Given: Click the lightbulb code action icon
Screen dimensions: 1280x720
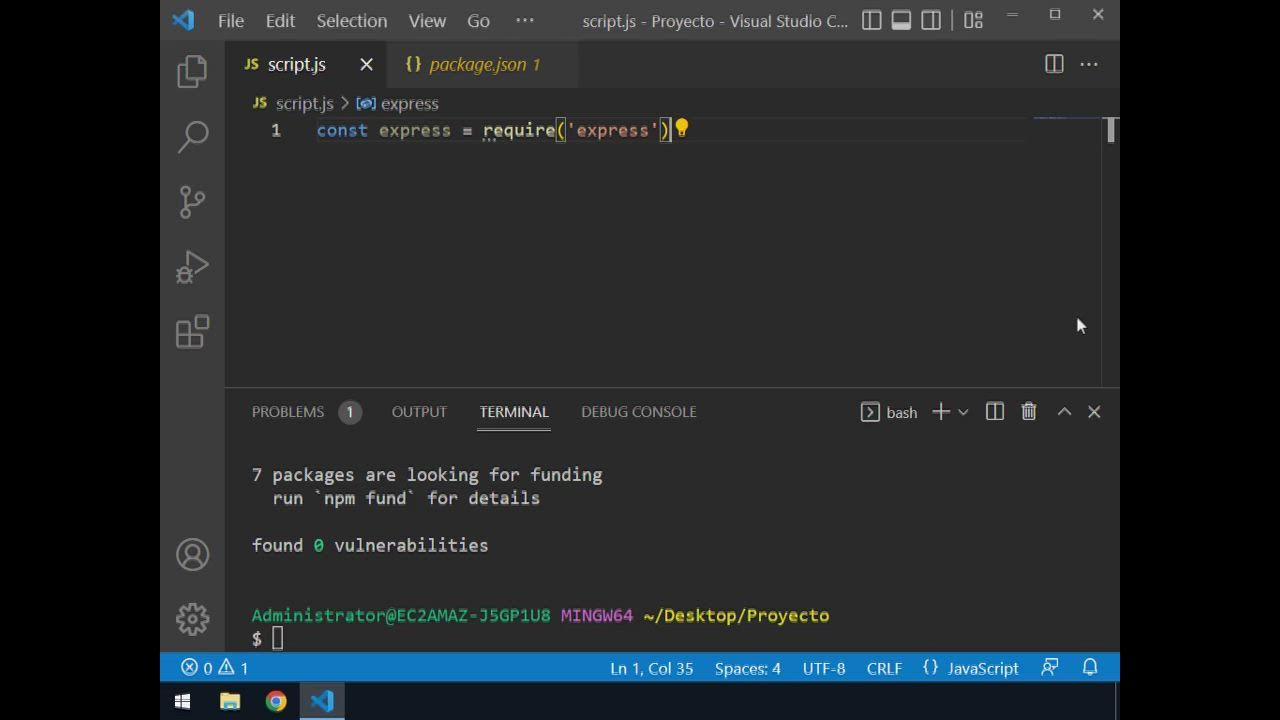Looking at the screenshot, I should point(681,129).
